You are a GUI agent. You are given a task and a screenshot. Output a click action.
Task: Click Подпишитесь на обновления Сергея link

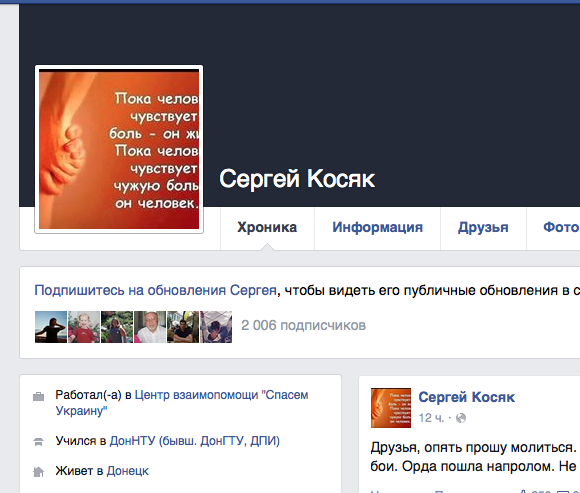click(x=155, y=290)
